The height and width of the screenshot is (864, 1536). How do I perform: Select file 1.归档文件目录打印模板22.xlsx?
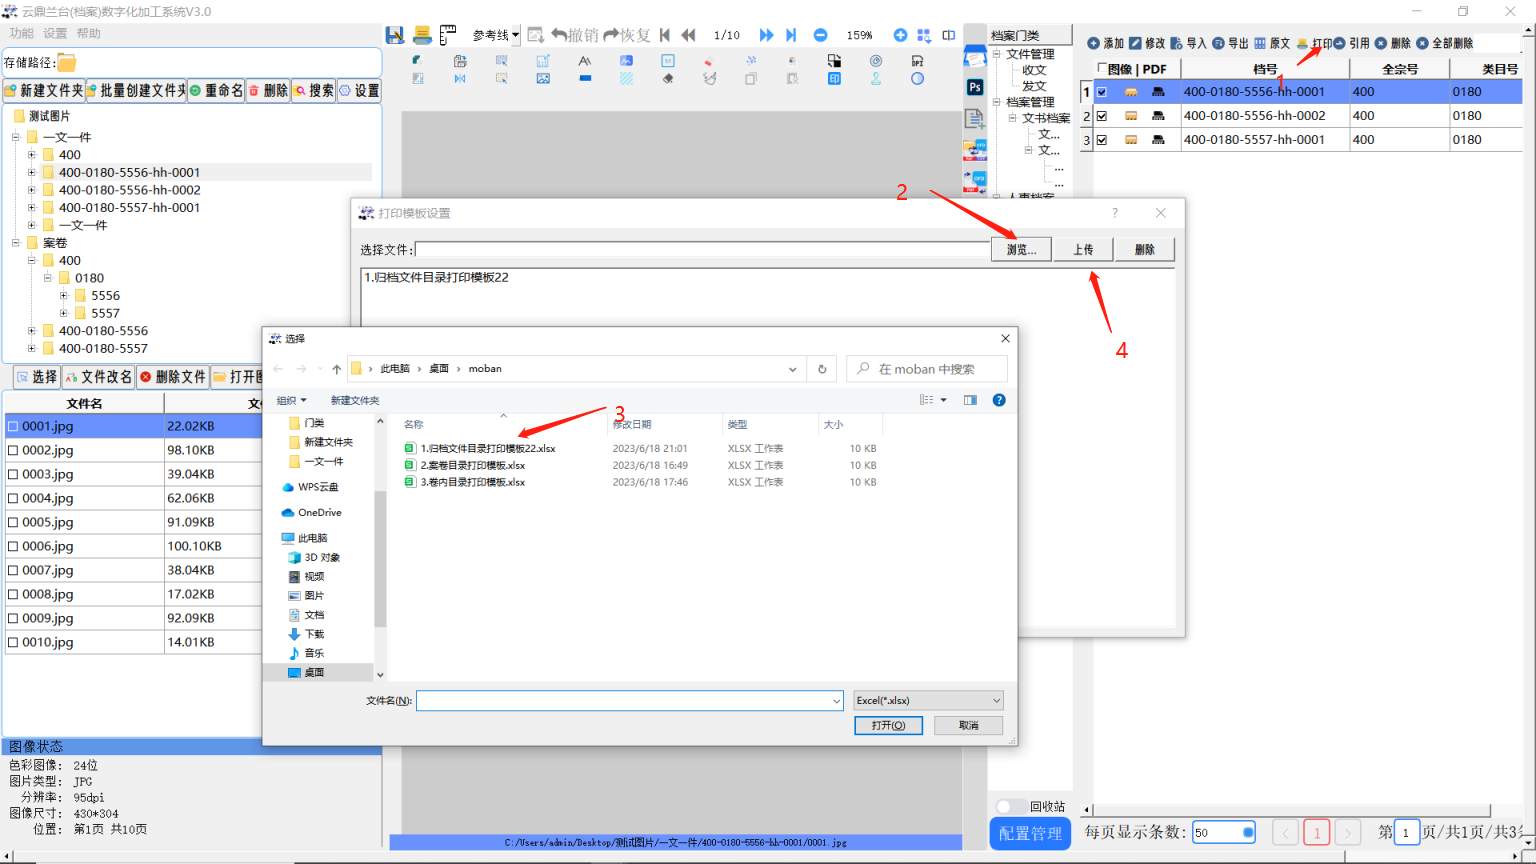[x=487, y=449]
